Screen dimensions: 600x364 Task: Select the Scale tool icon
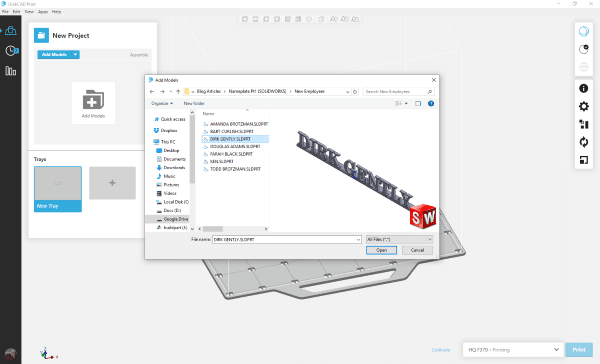pyautogui.click(x=584, y=160)
